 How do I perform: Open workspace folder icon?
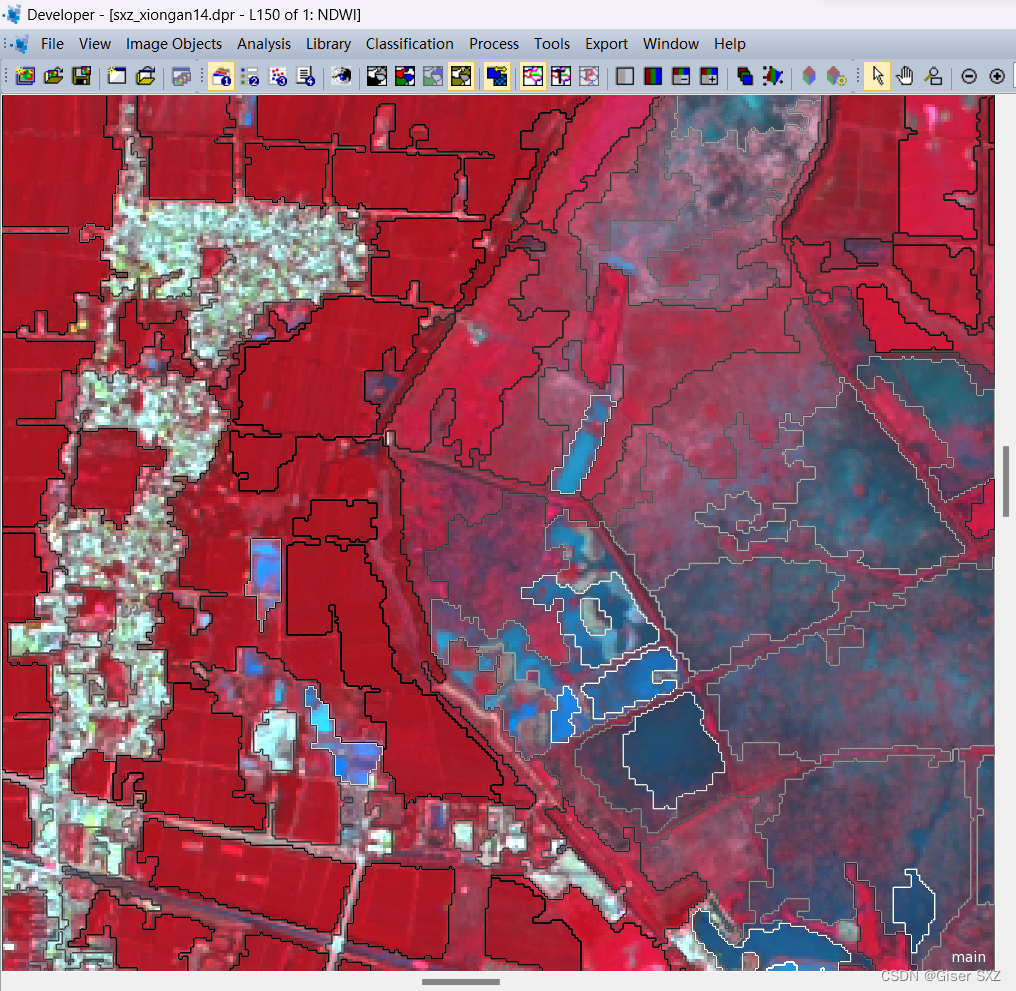pos(145,76)
